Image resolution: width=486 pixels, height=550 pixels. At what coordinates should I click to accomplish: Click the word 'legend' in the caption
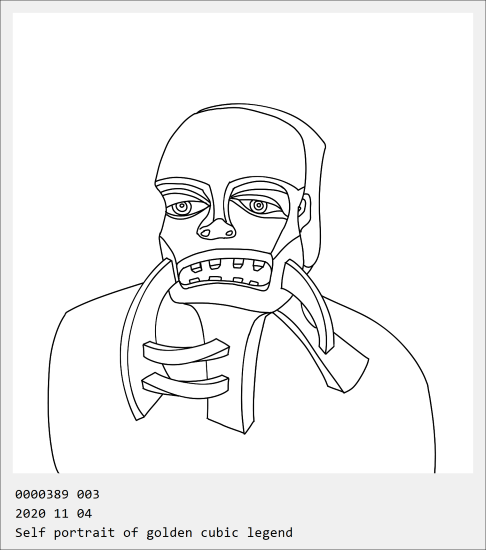click(270, 532)
